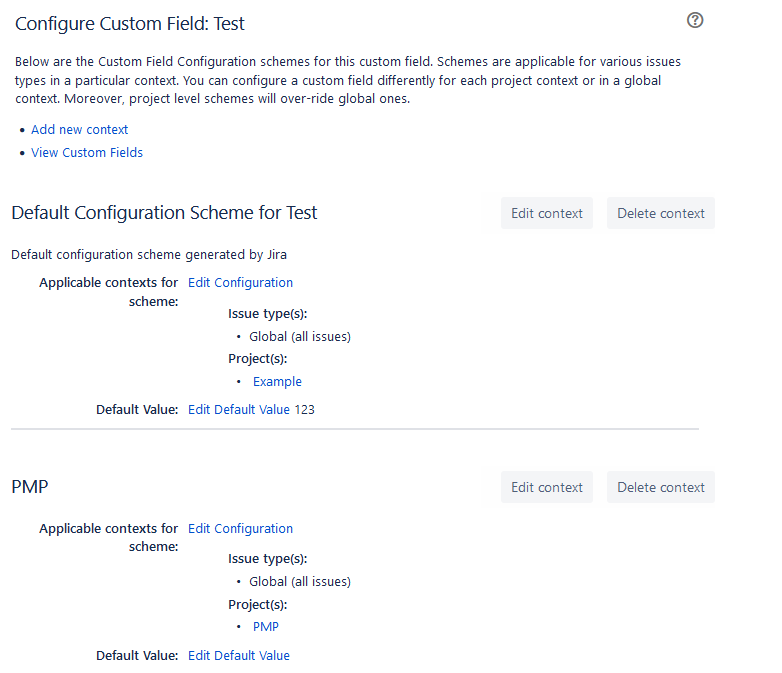This screenshot has width=782, height=673.
Task: Click the Default Configuration Scheme for Test heading
Action: pos(164,213)
